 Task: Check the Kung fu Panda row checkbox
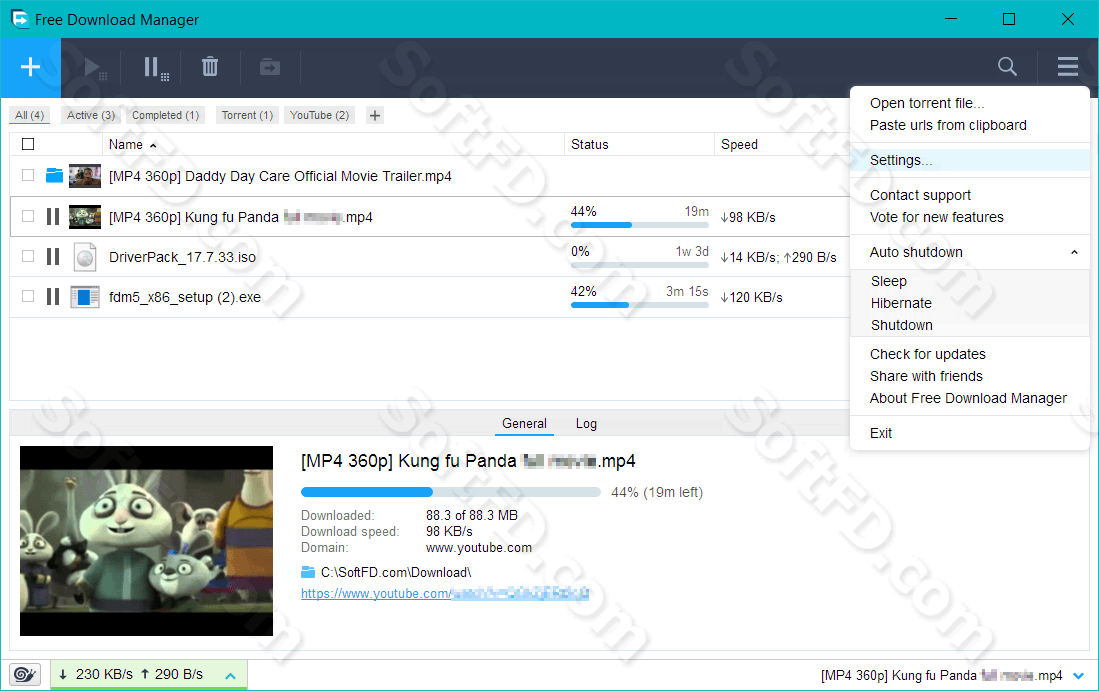(28, 216)
